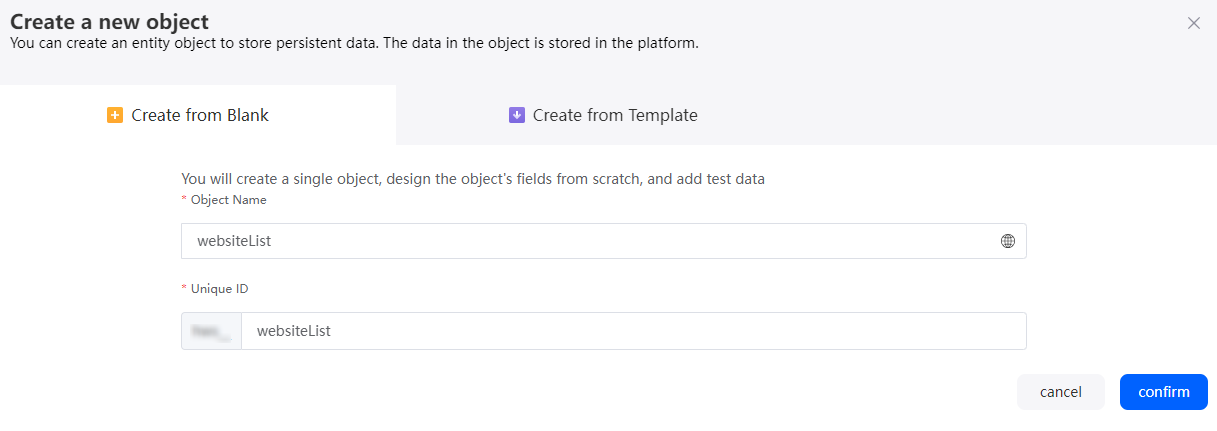Click the purple download-arrow Template icon

tap(517, 115)
